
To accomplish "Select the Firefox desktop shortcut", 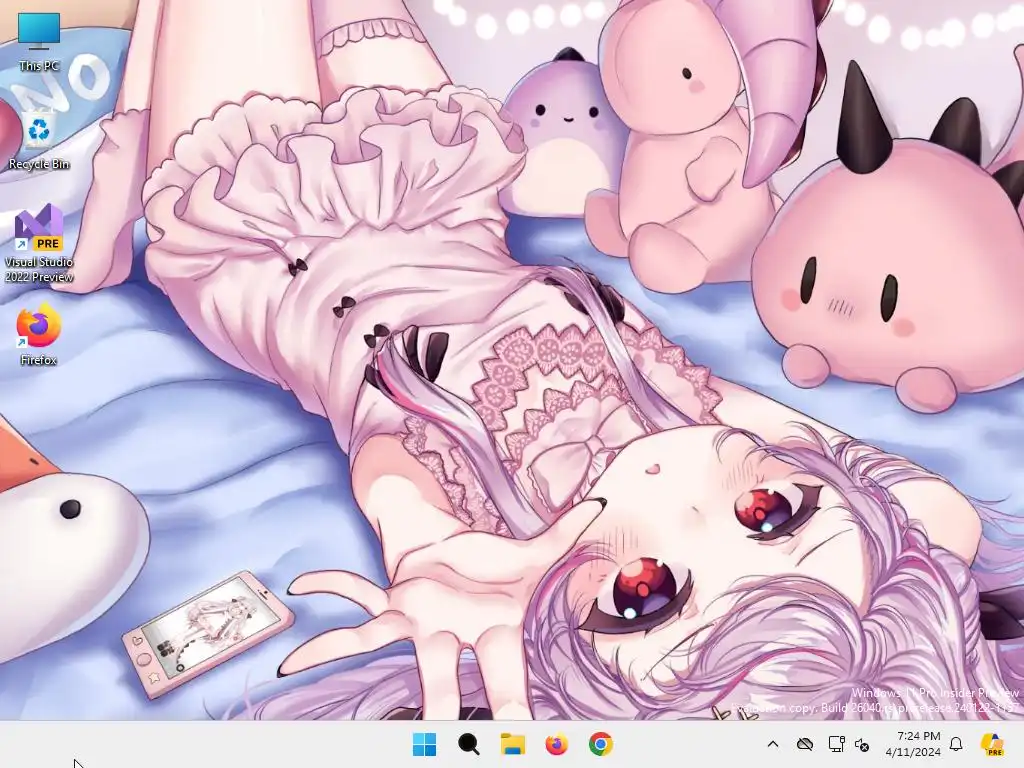I will pyautogui.click(x=39, y=333).
